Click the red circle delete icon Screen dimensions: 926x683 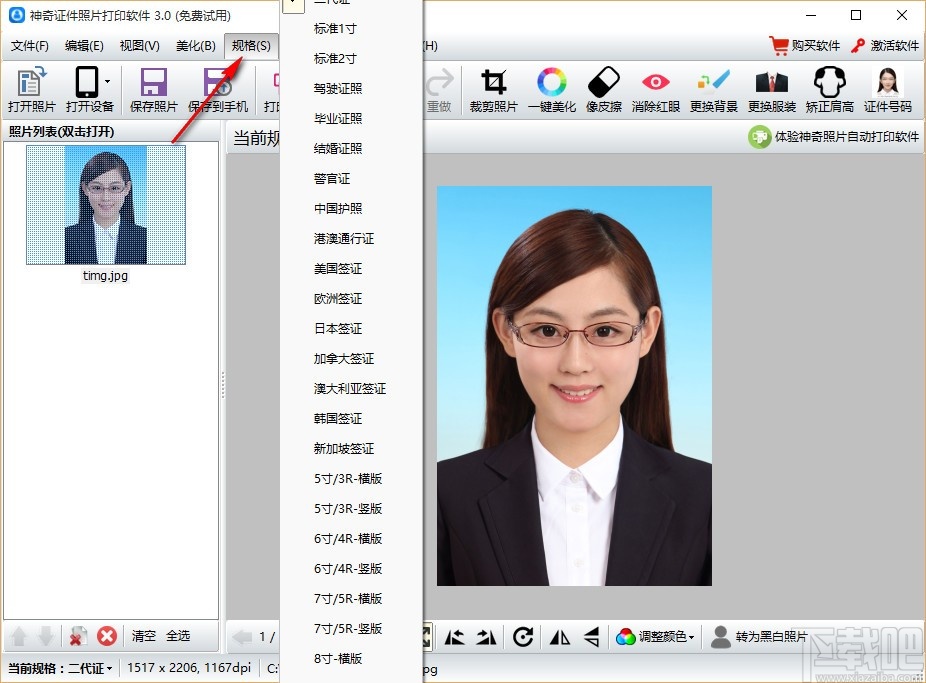coord(107,636)
